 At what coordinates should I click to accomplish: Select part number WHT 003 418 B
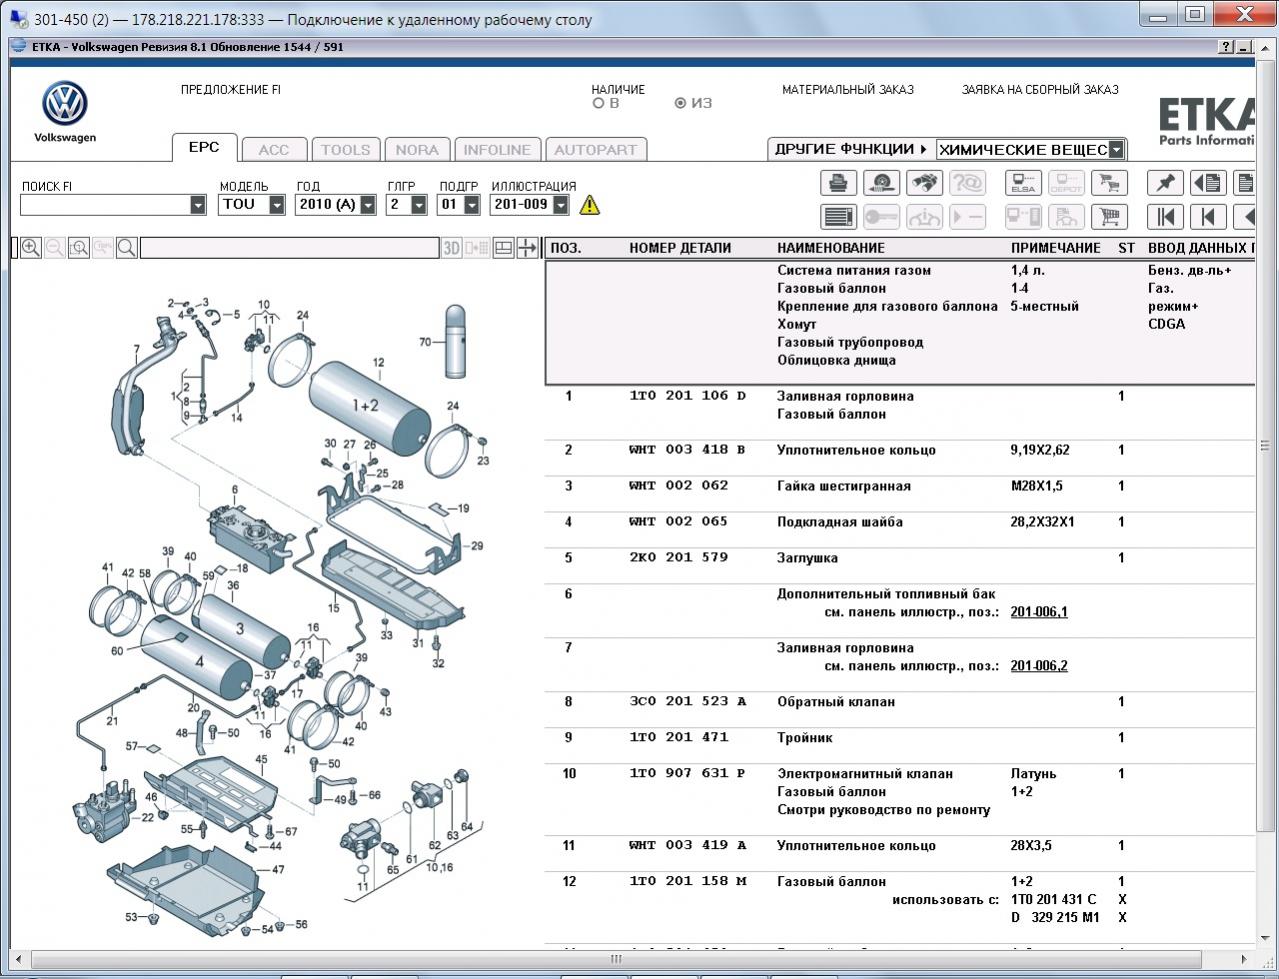click(x=688, y=450)
